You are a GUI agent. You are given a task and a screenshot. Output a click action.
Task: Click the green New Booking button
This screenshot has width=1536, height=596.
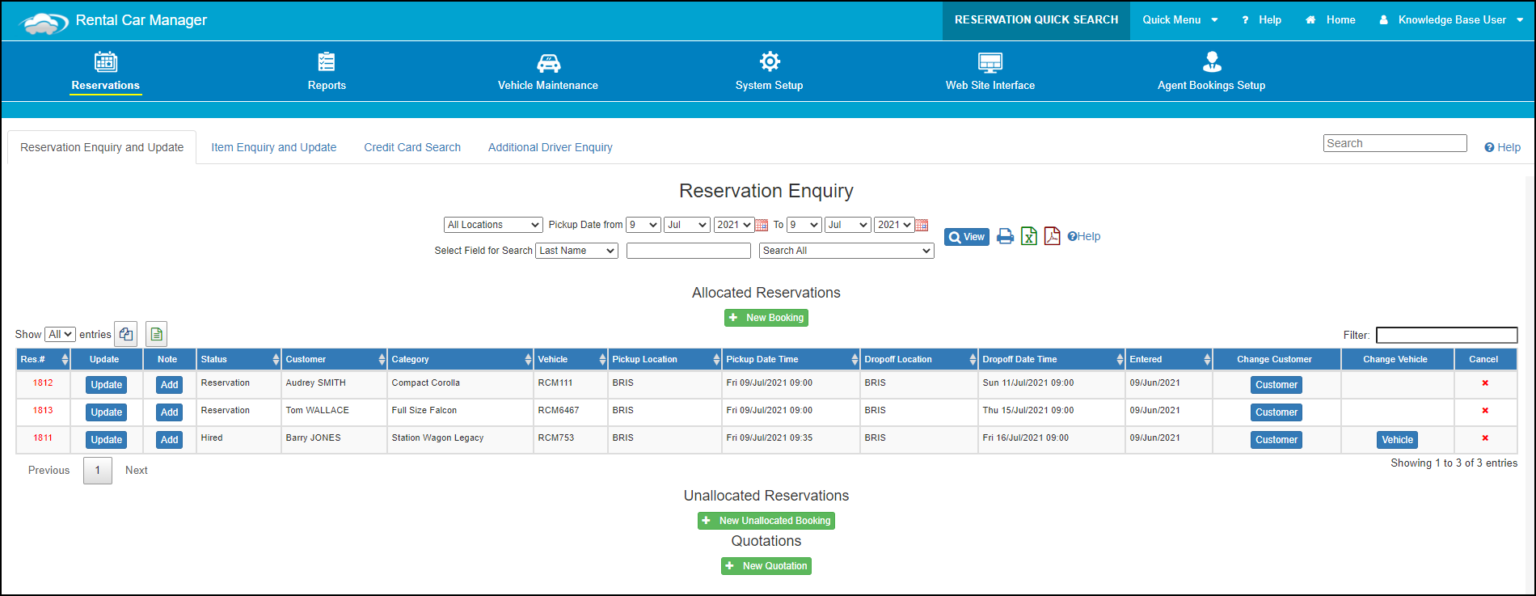(x=766, y=317)
